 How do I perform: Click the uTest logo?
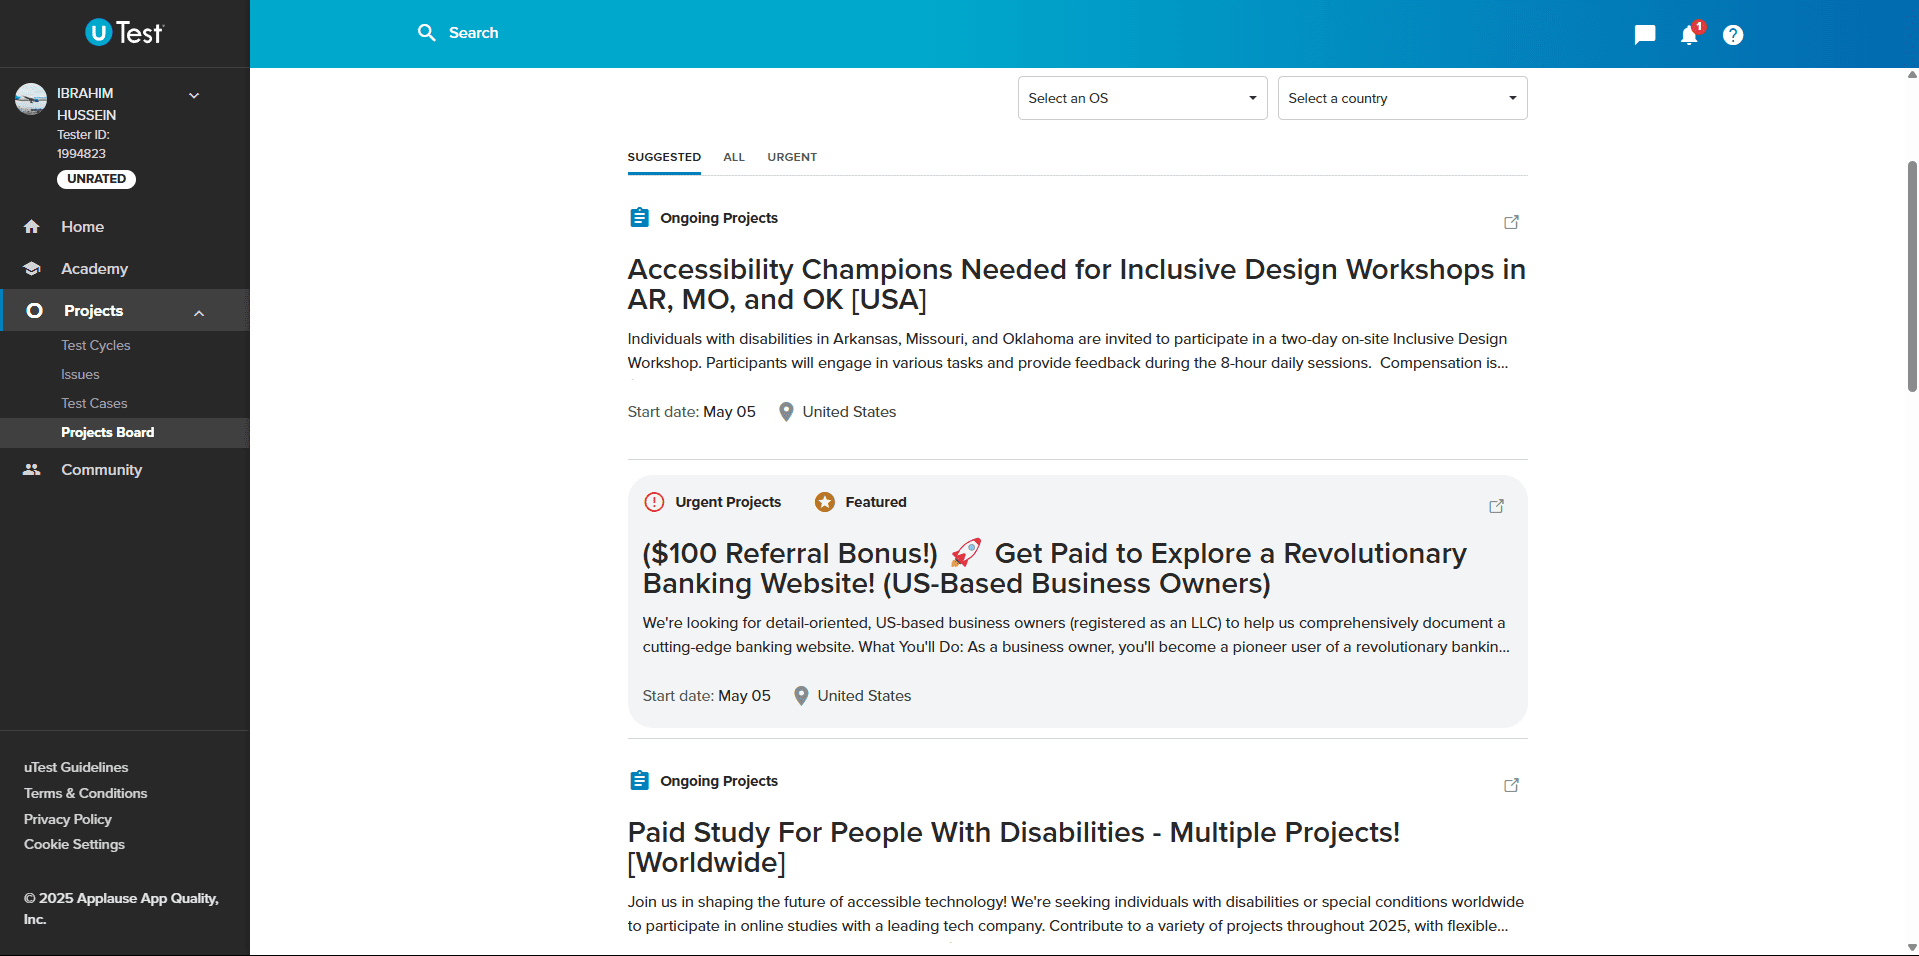(124, 33)
